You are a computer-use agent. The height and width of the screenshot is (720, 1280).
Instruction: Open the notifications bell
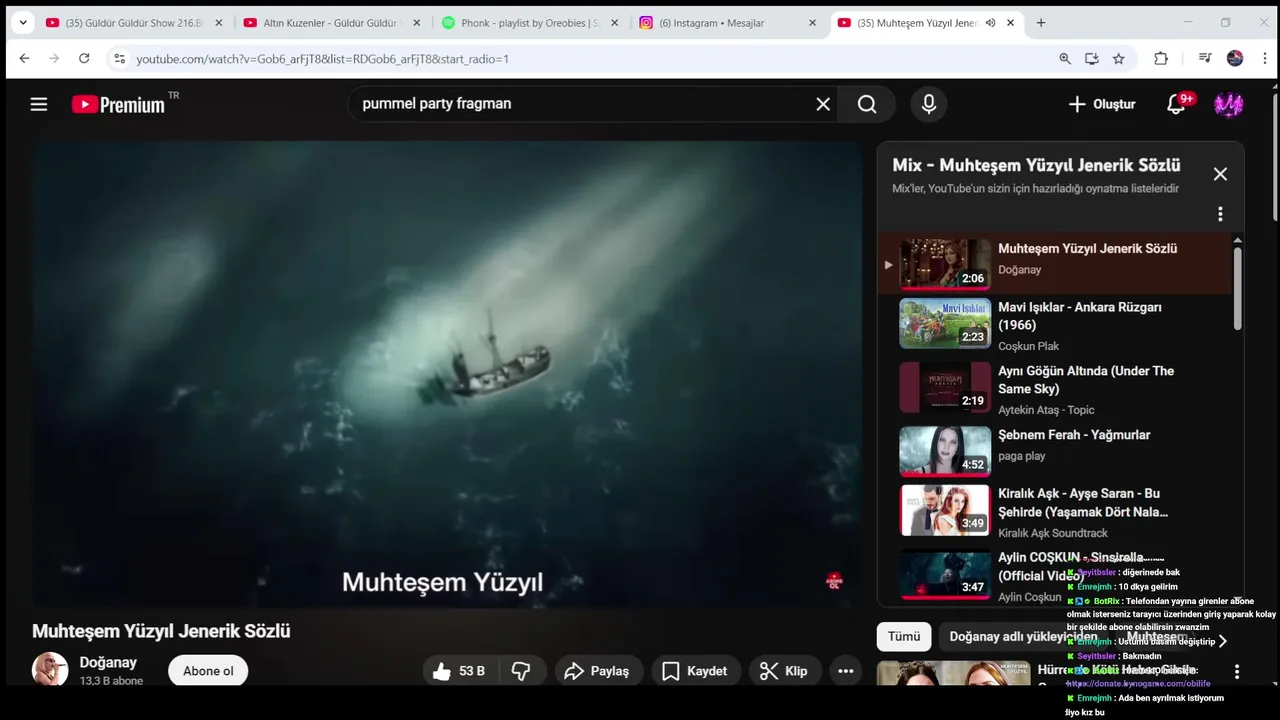coord(1177,104)
